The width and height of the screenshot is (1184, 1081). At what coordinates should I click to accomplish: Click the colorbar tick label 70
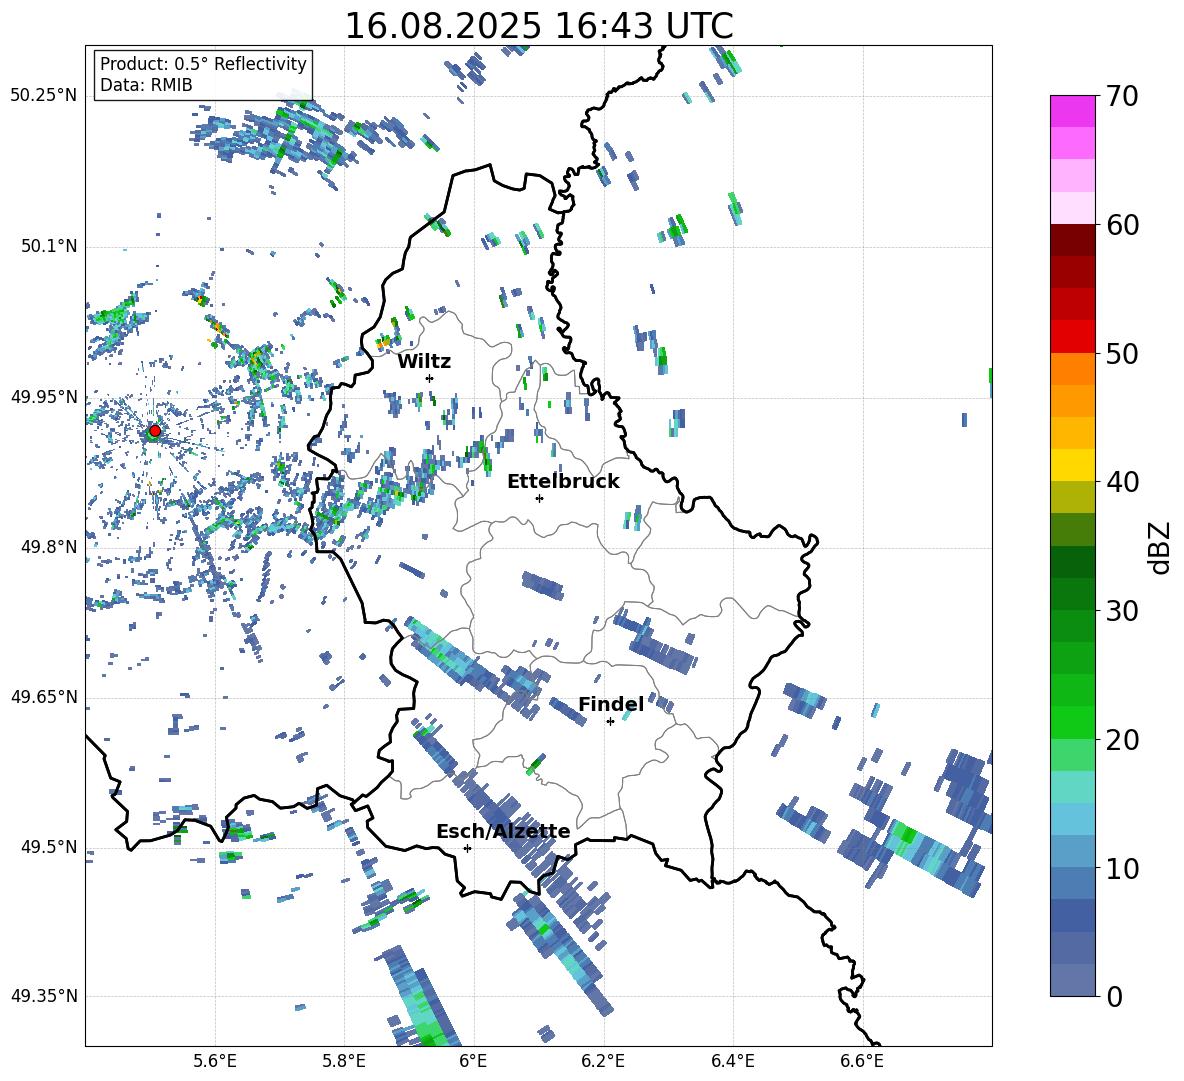tap(1121, 97)
